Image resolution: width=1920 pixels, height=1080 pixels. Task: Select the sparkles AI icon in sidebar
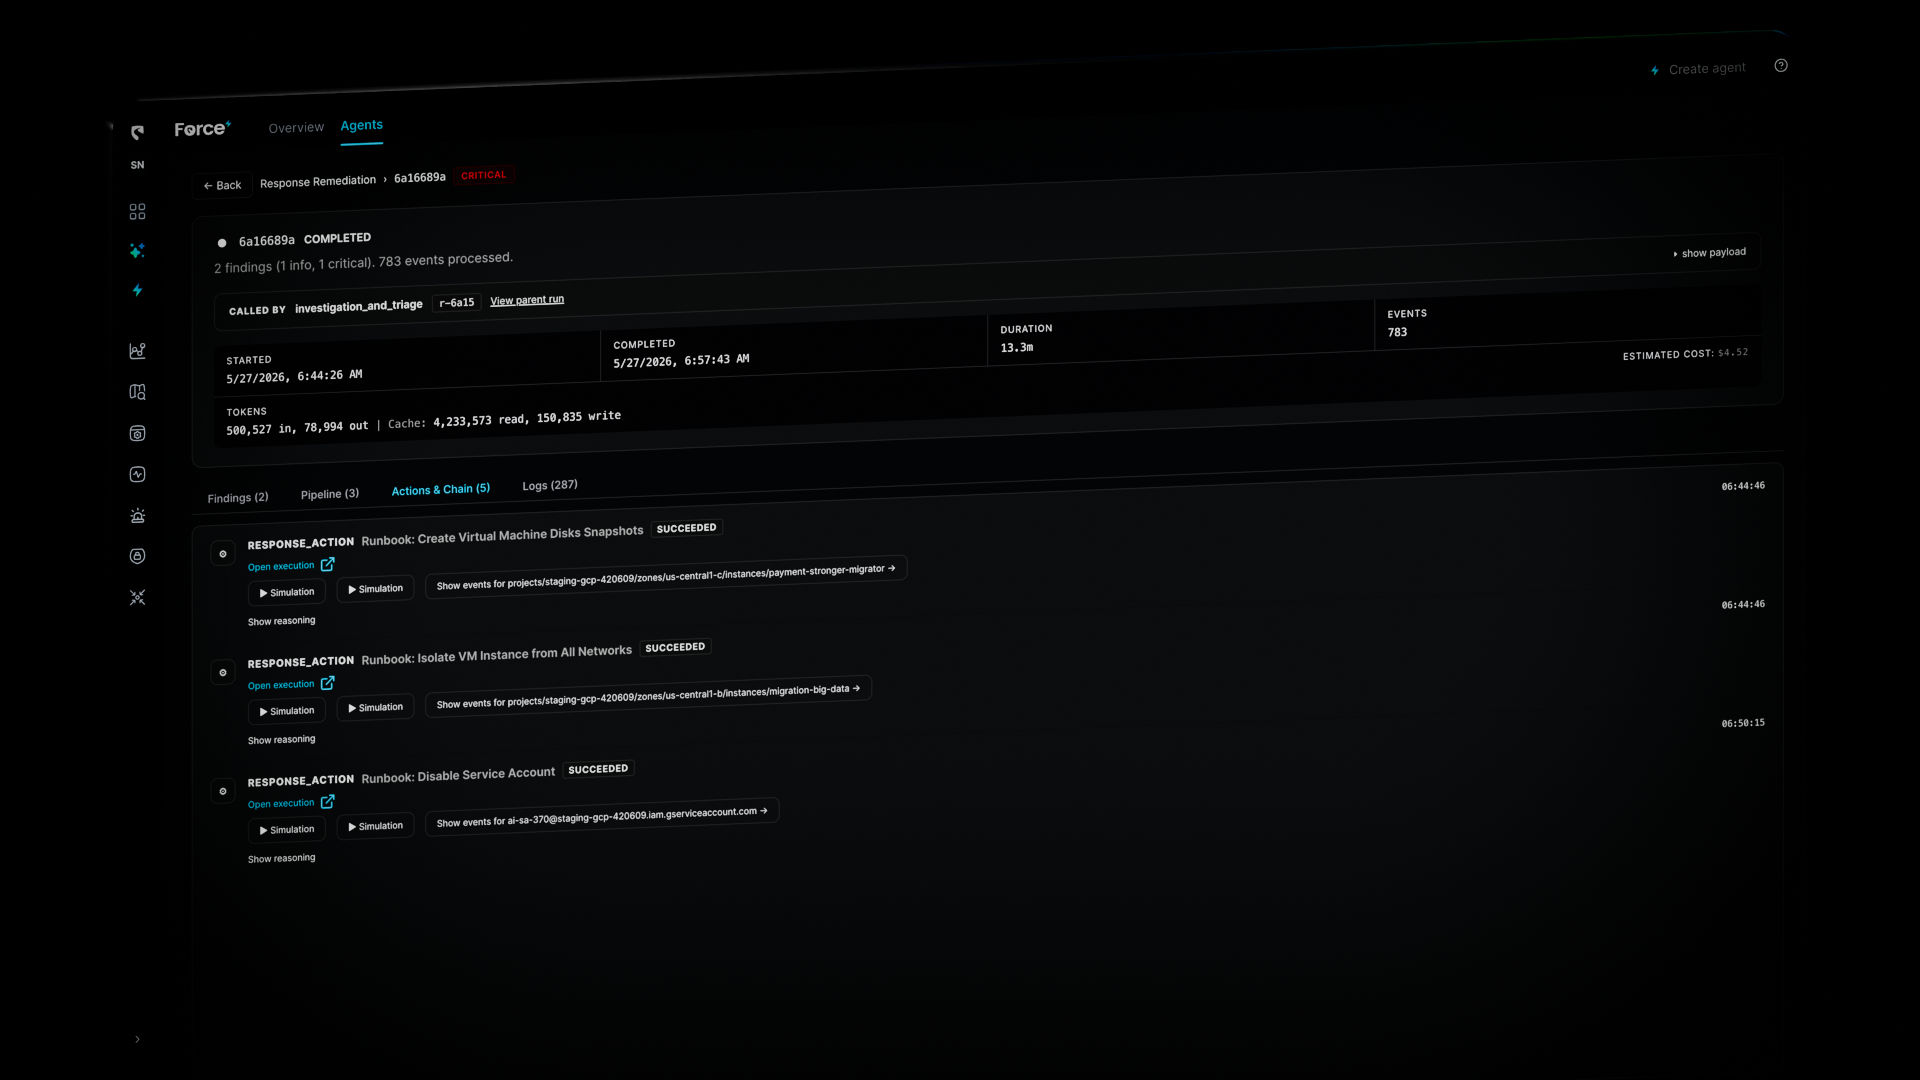tap(137, 251)
